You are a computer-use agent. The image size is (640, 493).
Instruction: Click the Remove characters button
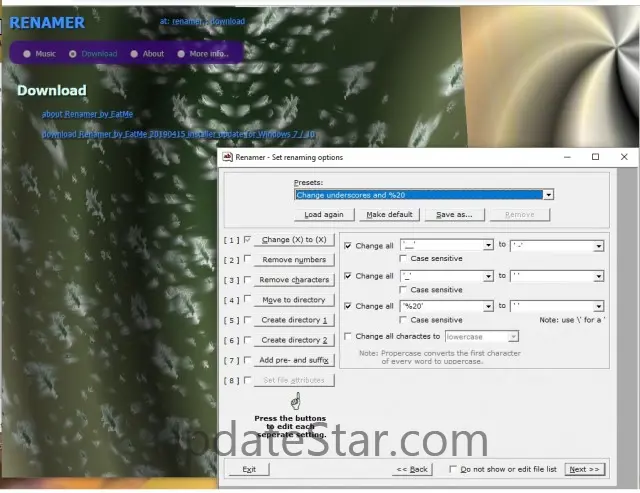point(294,280)
